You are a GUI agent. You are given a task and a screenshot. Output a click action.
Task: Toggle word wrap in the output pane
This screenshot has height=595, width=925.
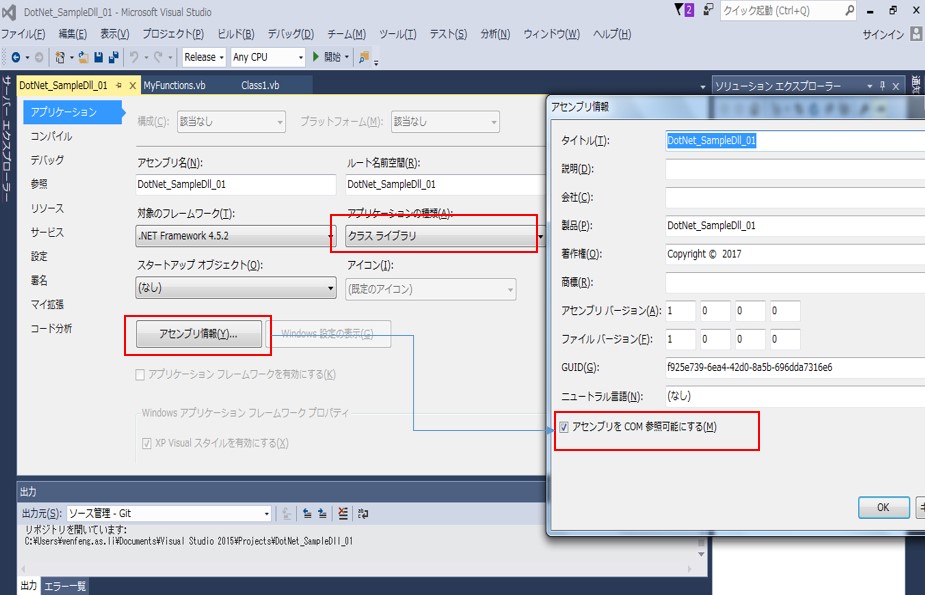[364, 512]
